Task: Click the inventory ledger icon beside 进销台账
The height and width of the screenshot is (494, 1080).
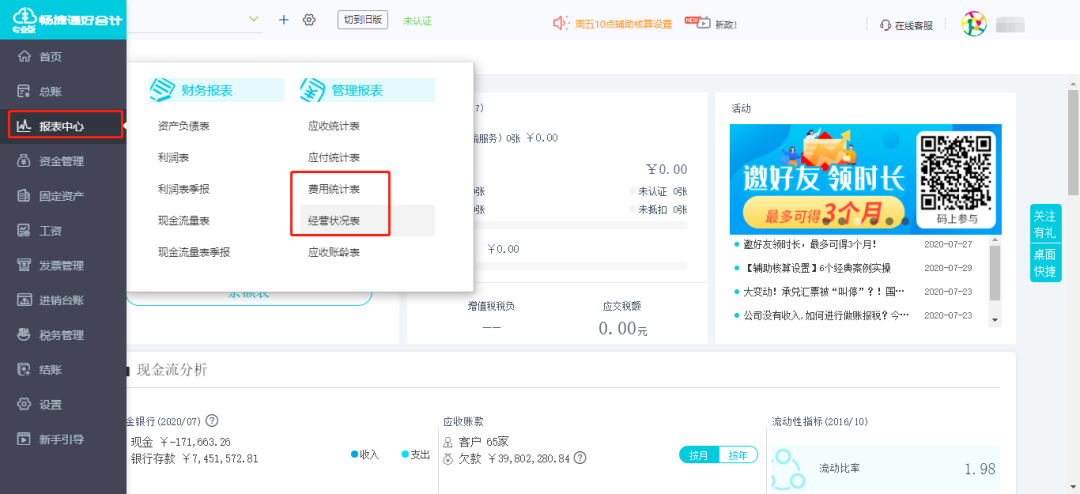Action: click(x=25, y=300)
